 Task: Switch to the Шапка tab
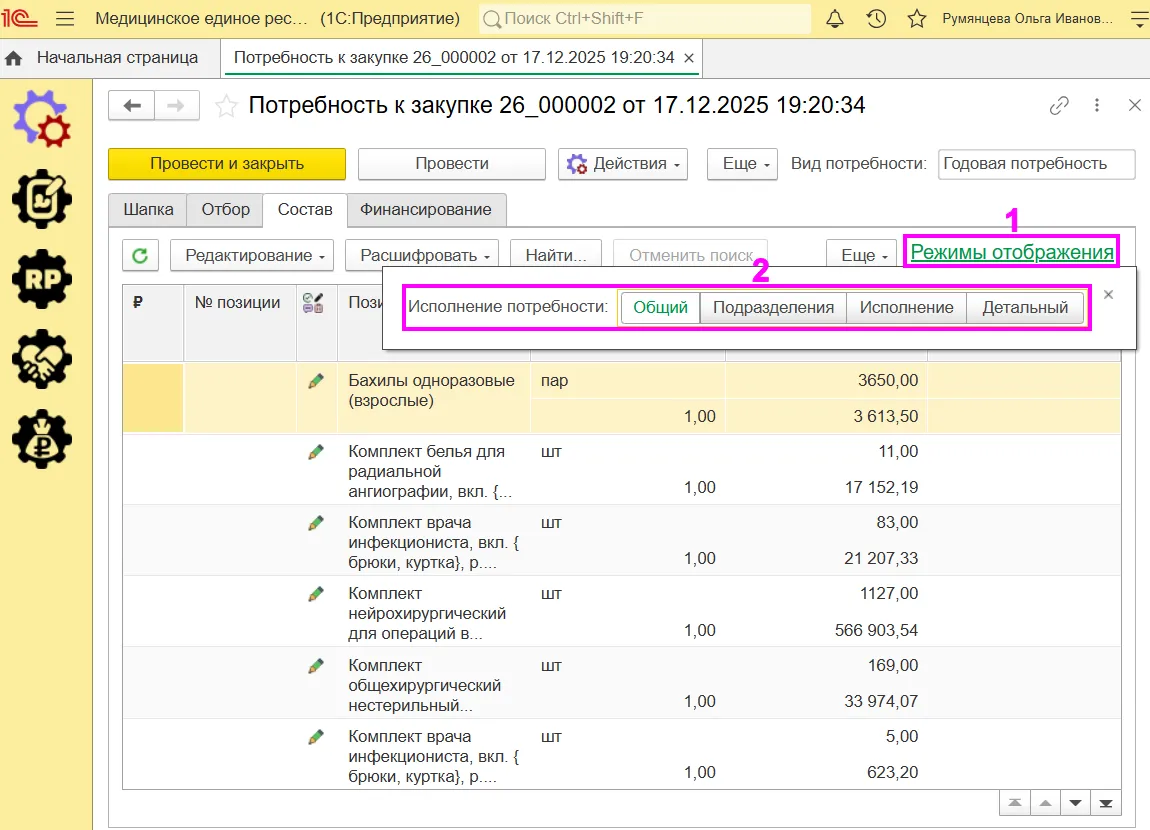pos(148,210)
